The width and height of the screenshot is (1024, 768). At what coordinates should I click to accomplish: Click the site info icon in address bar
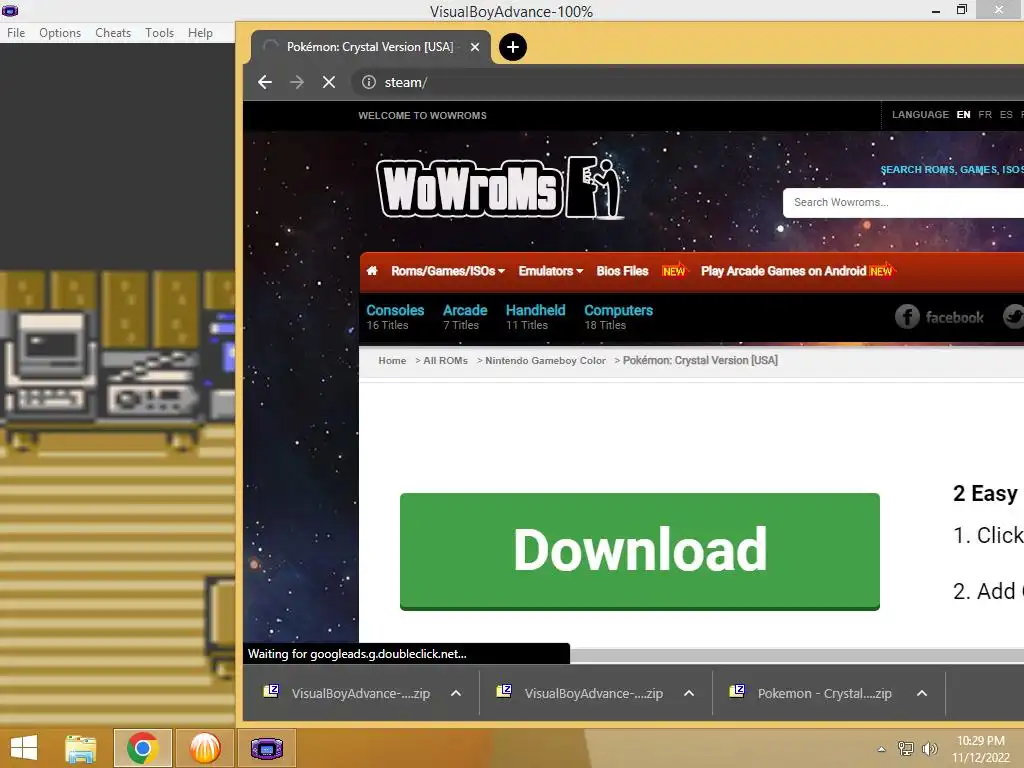(369, 82)
